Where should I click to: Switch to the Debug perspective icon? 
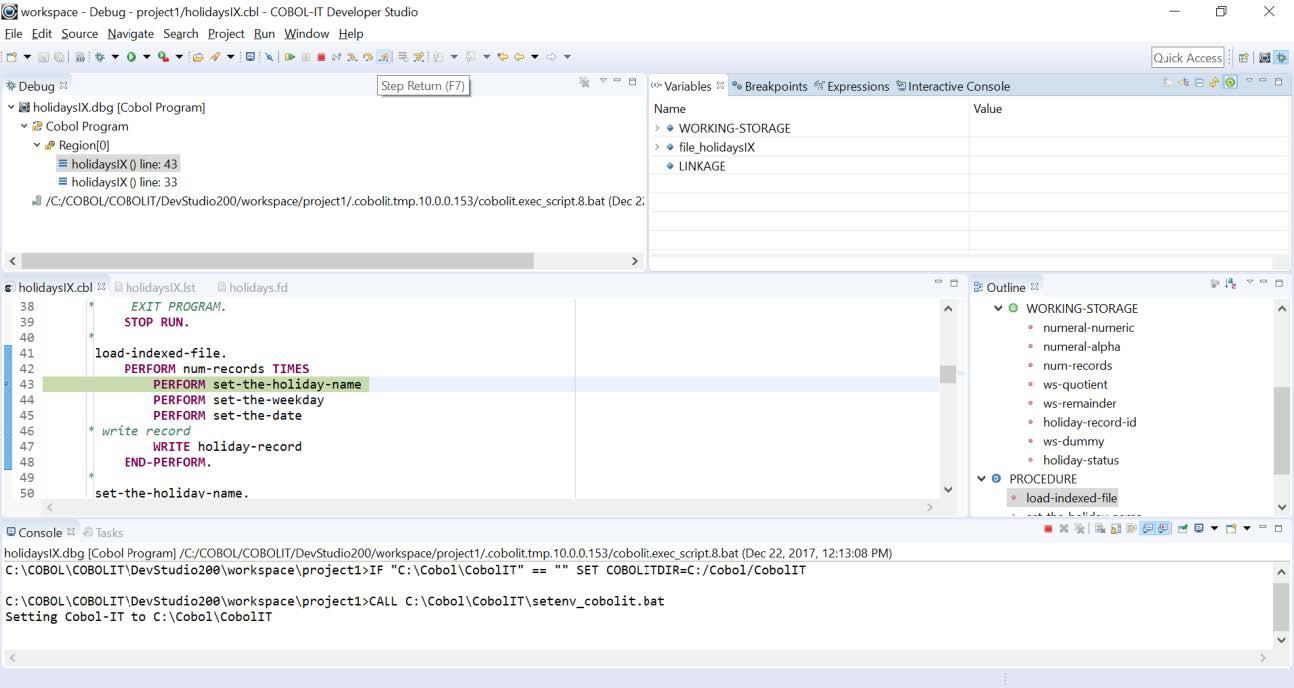coord(1281,58)
